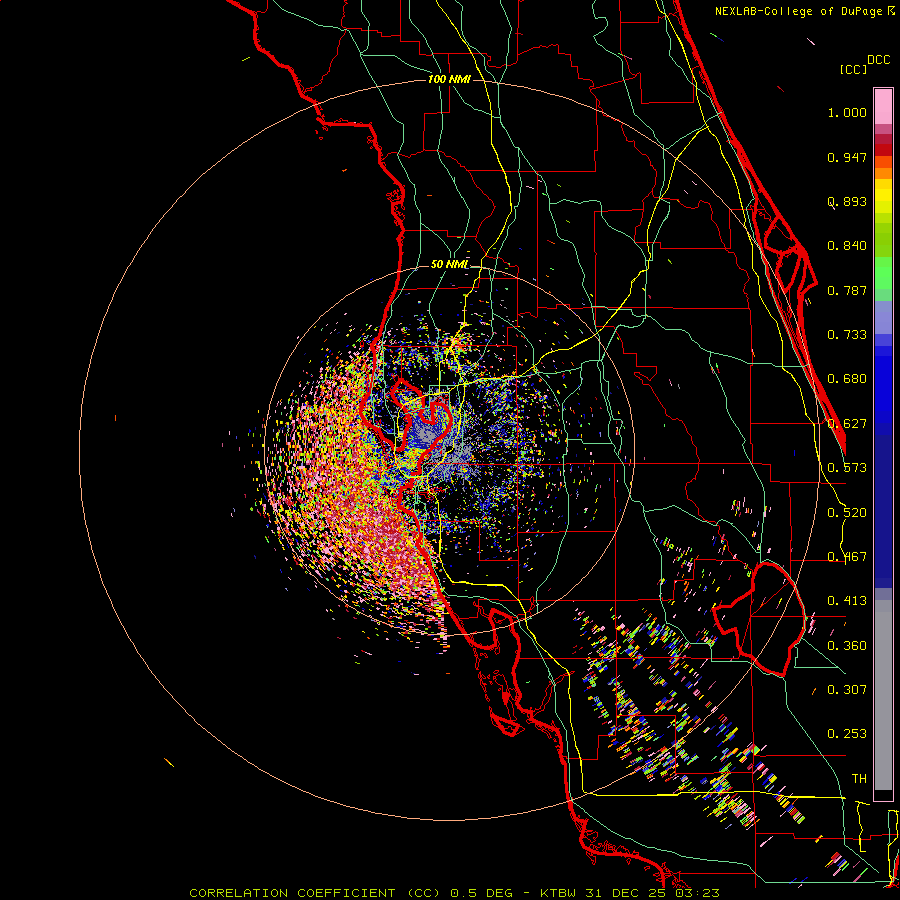
Task: Click the 0.307 legend value
Action: pos(847,690)
